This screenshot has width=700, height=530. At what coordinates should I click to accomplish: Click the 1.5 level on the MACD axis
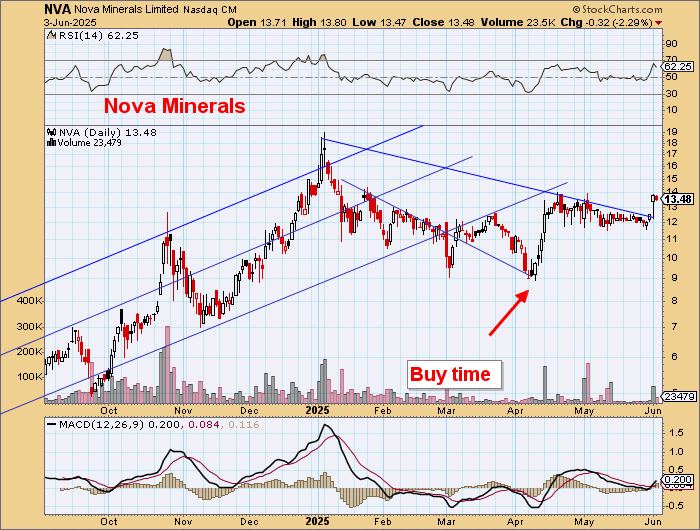point(676,433)
